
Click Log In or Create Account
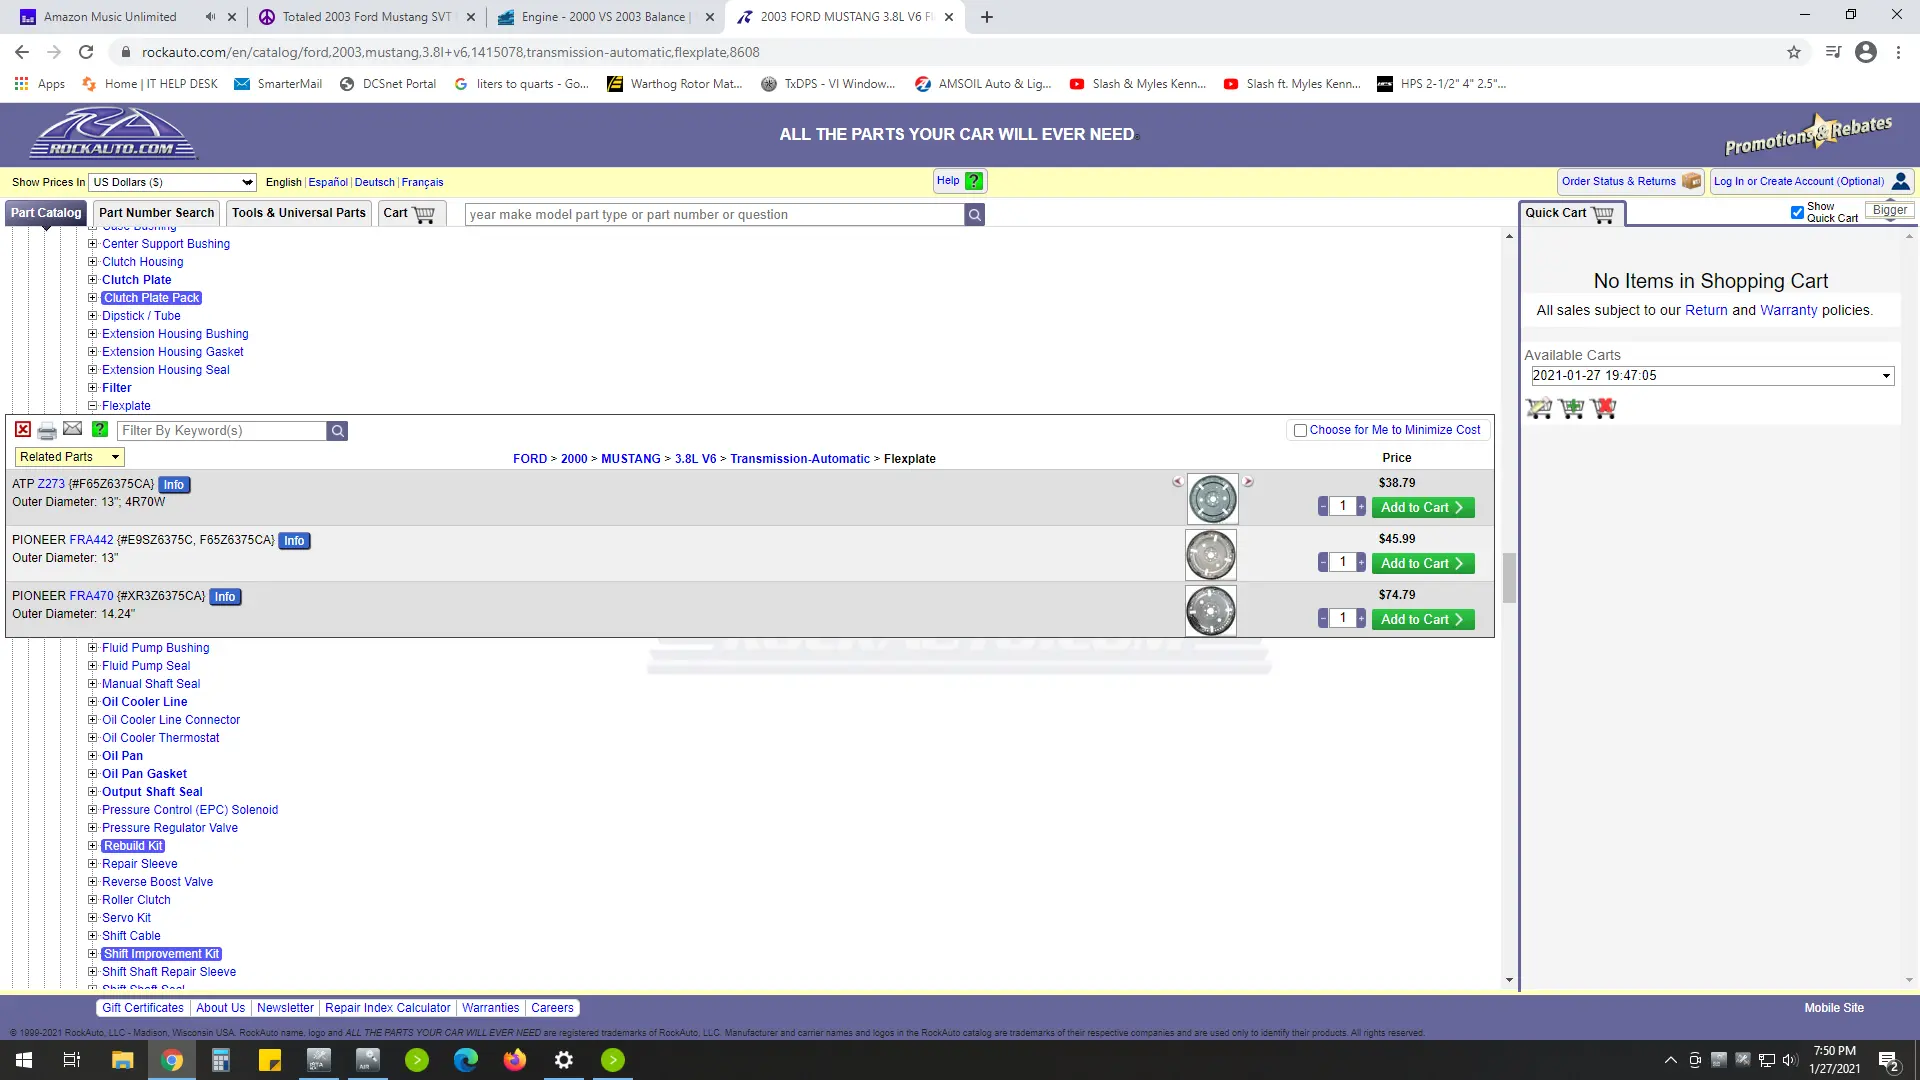[1812, 181]
